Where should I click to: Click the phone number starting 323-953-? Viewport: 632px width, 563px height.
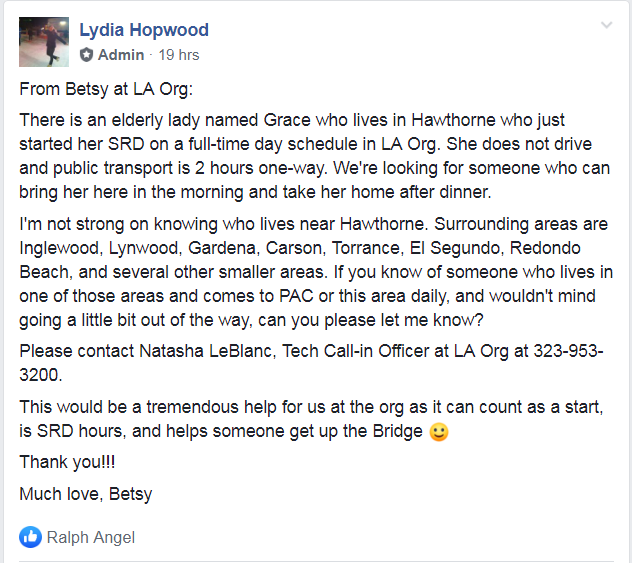click(568, 351)
